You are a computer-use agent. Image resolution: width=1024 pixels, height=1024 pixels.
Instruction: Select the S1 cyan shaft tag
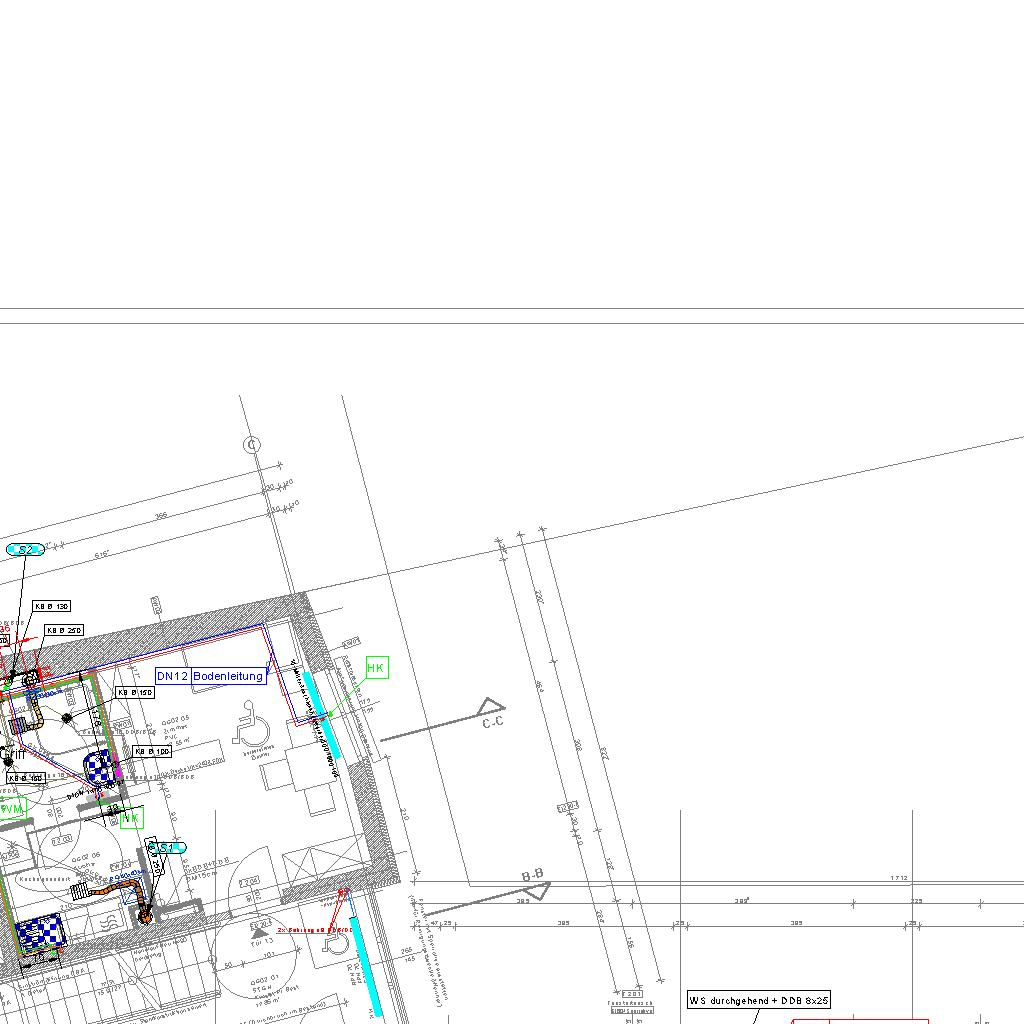click(165, 848)
